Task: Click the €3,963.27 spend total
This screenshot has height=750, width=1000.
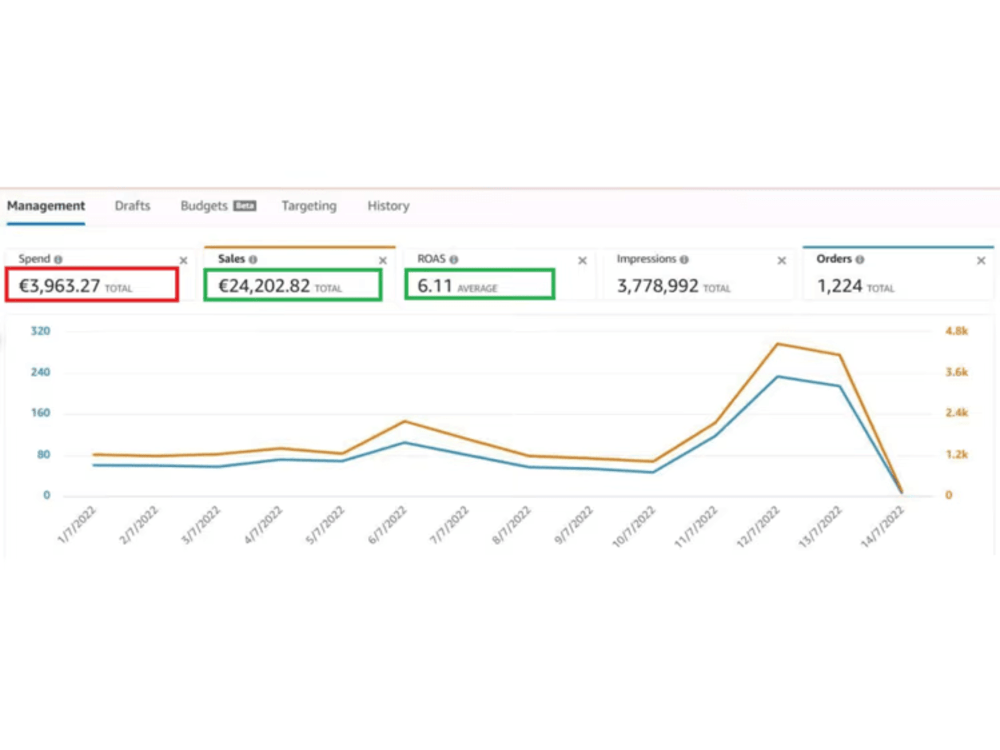Action: pos(59,286)
